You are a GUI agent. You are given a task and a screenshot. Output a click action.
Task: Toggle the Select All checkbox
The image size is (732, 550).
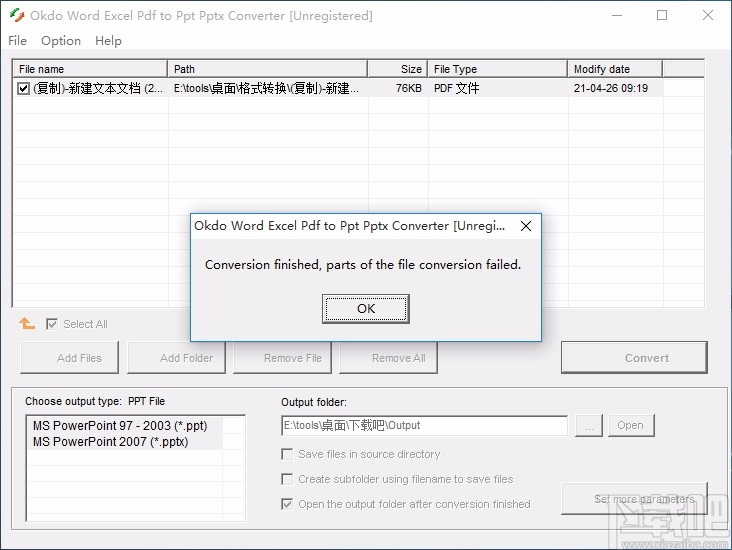click(52, 324)
